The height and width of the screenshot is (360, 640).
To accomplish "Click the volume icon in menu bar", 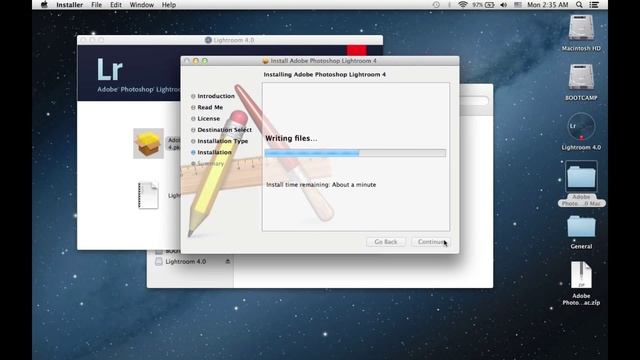I will 504,5.
